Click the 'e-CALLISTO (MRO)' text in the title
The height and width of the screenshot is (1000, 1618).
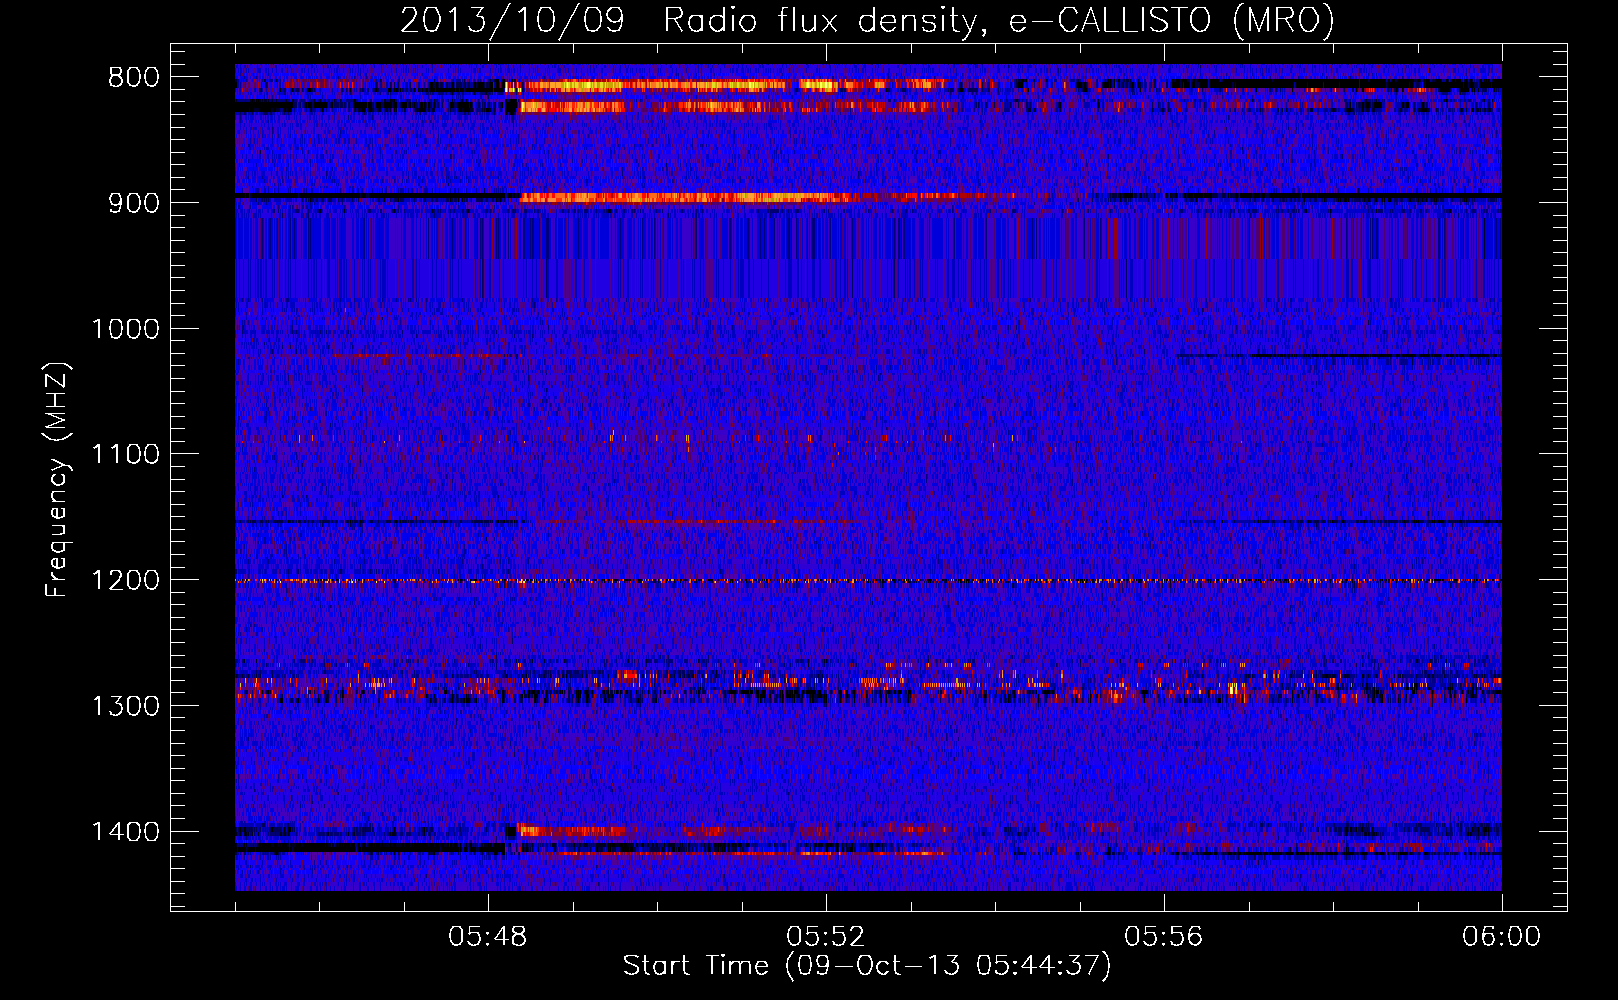(x=1172, y=21)
